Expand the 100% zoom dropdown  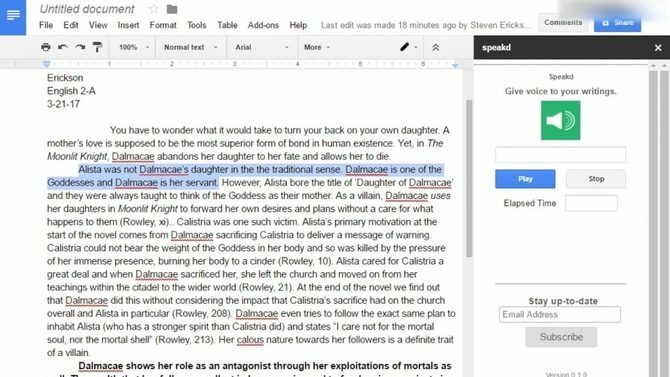pos(134,47)
